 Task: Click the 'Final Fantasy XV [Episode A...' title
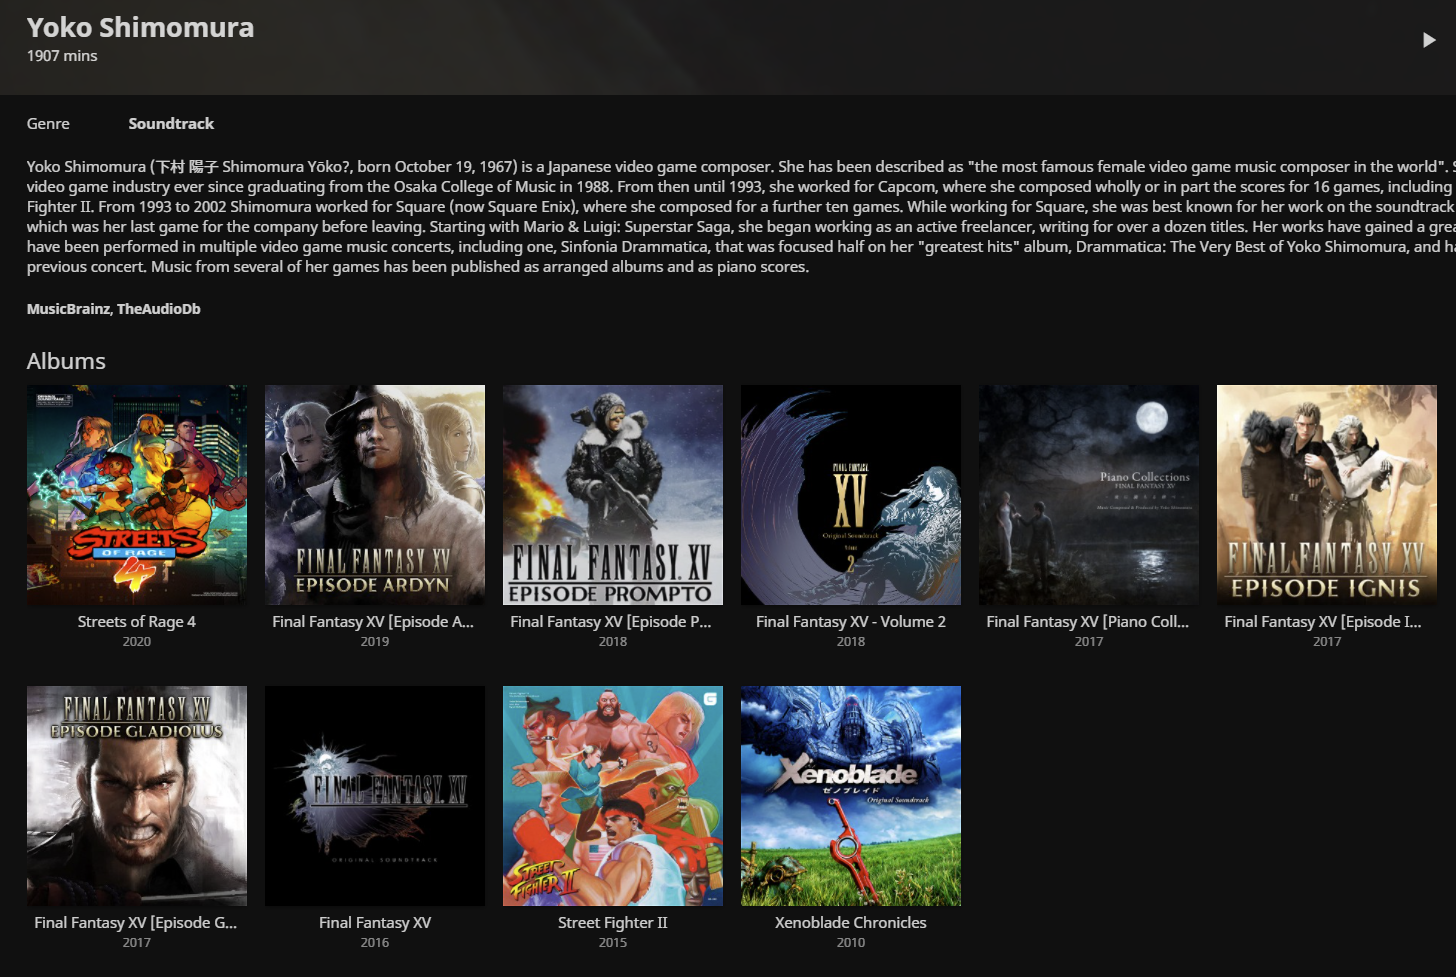tap(373, 622)
